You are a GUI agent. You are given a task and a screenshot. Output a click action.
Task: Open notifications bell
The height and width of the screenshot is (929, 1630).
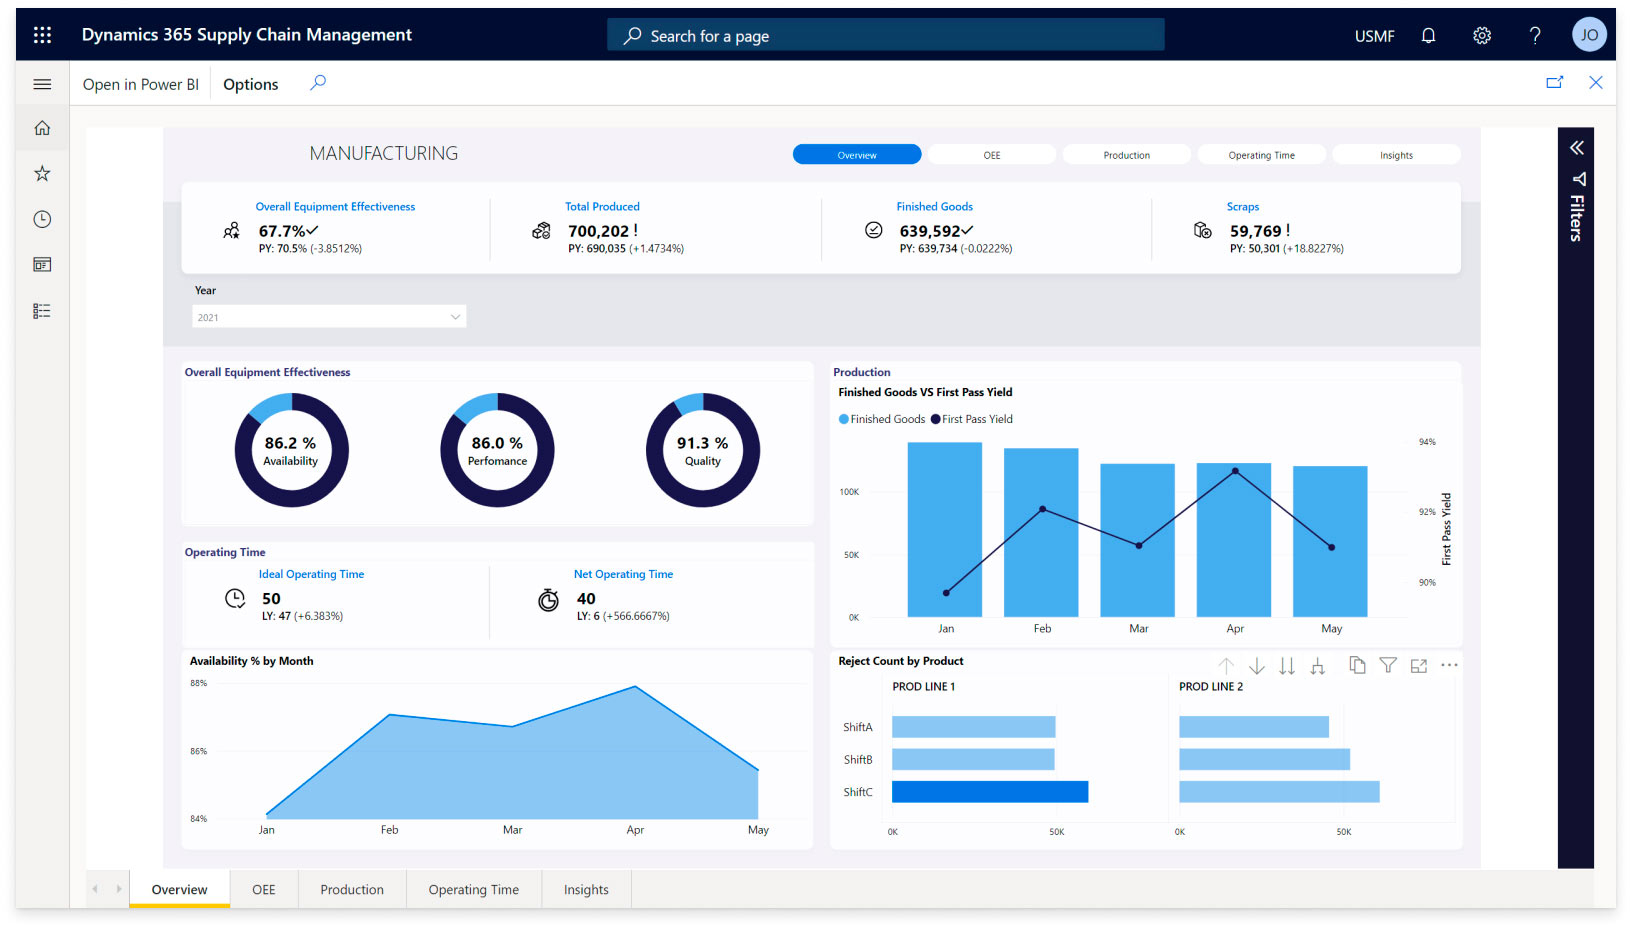tap(1428, 35)
